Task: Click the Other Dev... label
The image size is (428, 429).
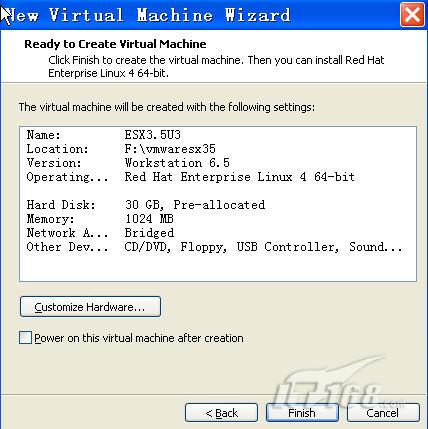Action: click(x=68, y=247)
